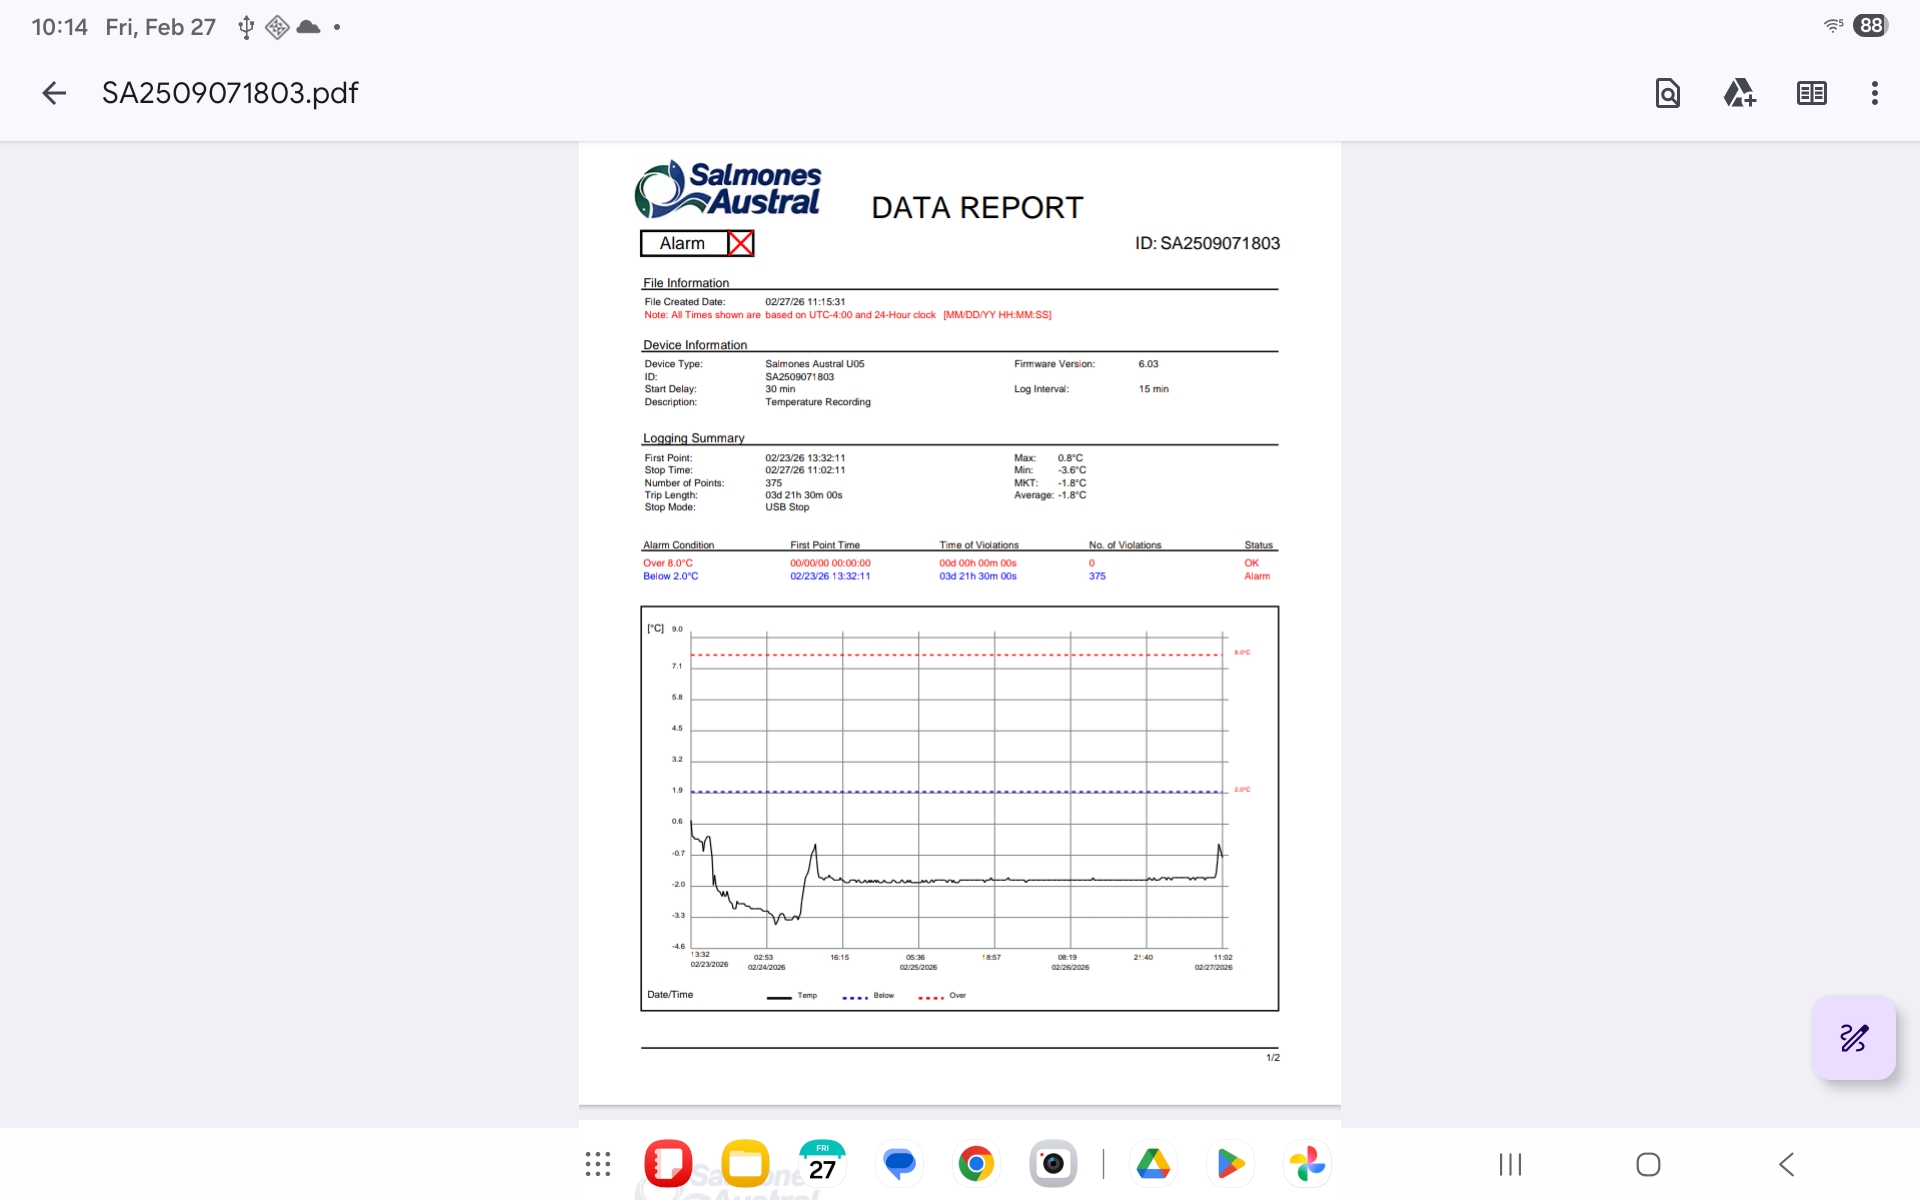Launch the Camera app from taskbar
Image resolution: width=1920 pixels, height=1200 pixels.
1053,1164
